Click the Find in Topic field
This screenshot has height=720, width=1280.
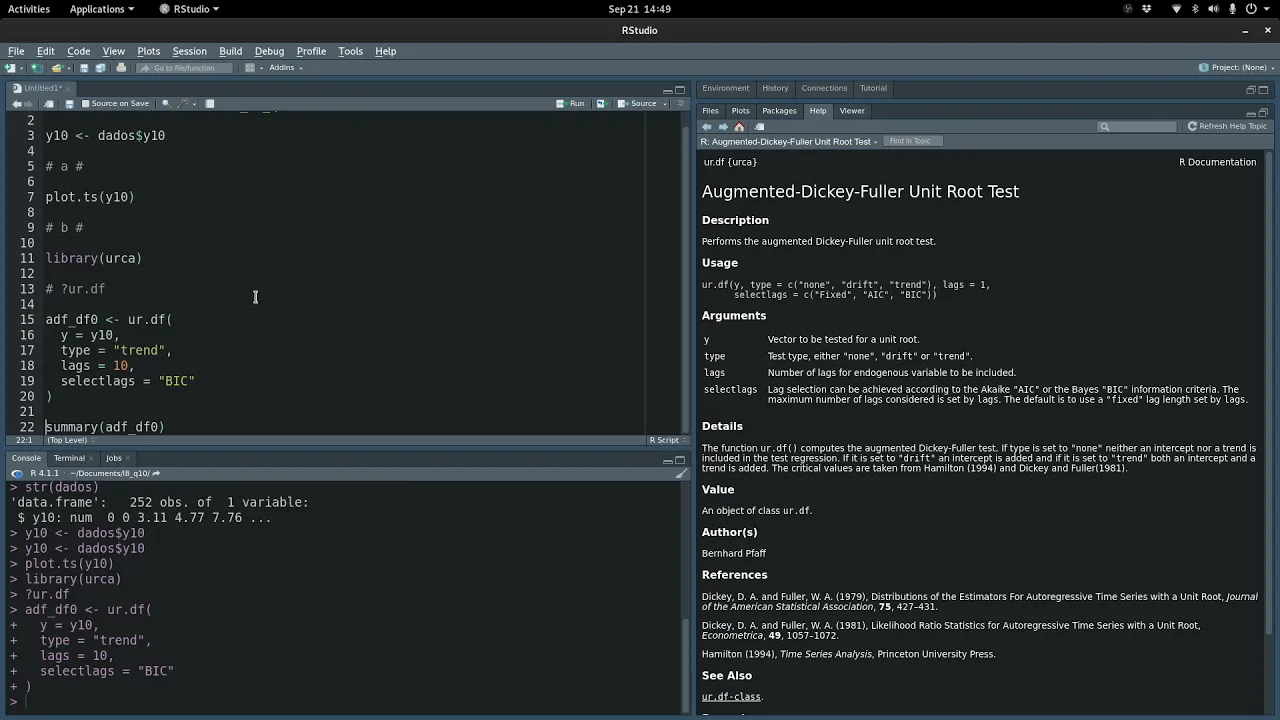913,141
